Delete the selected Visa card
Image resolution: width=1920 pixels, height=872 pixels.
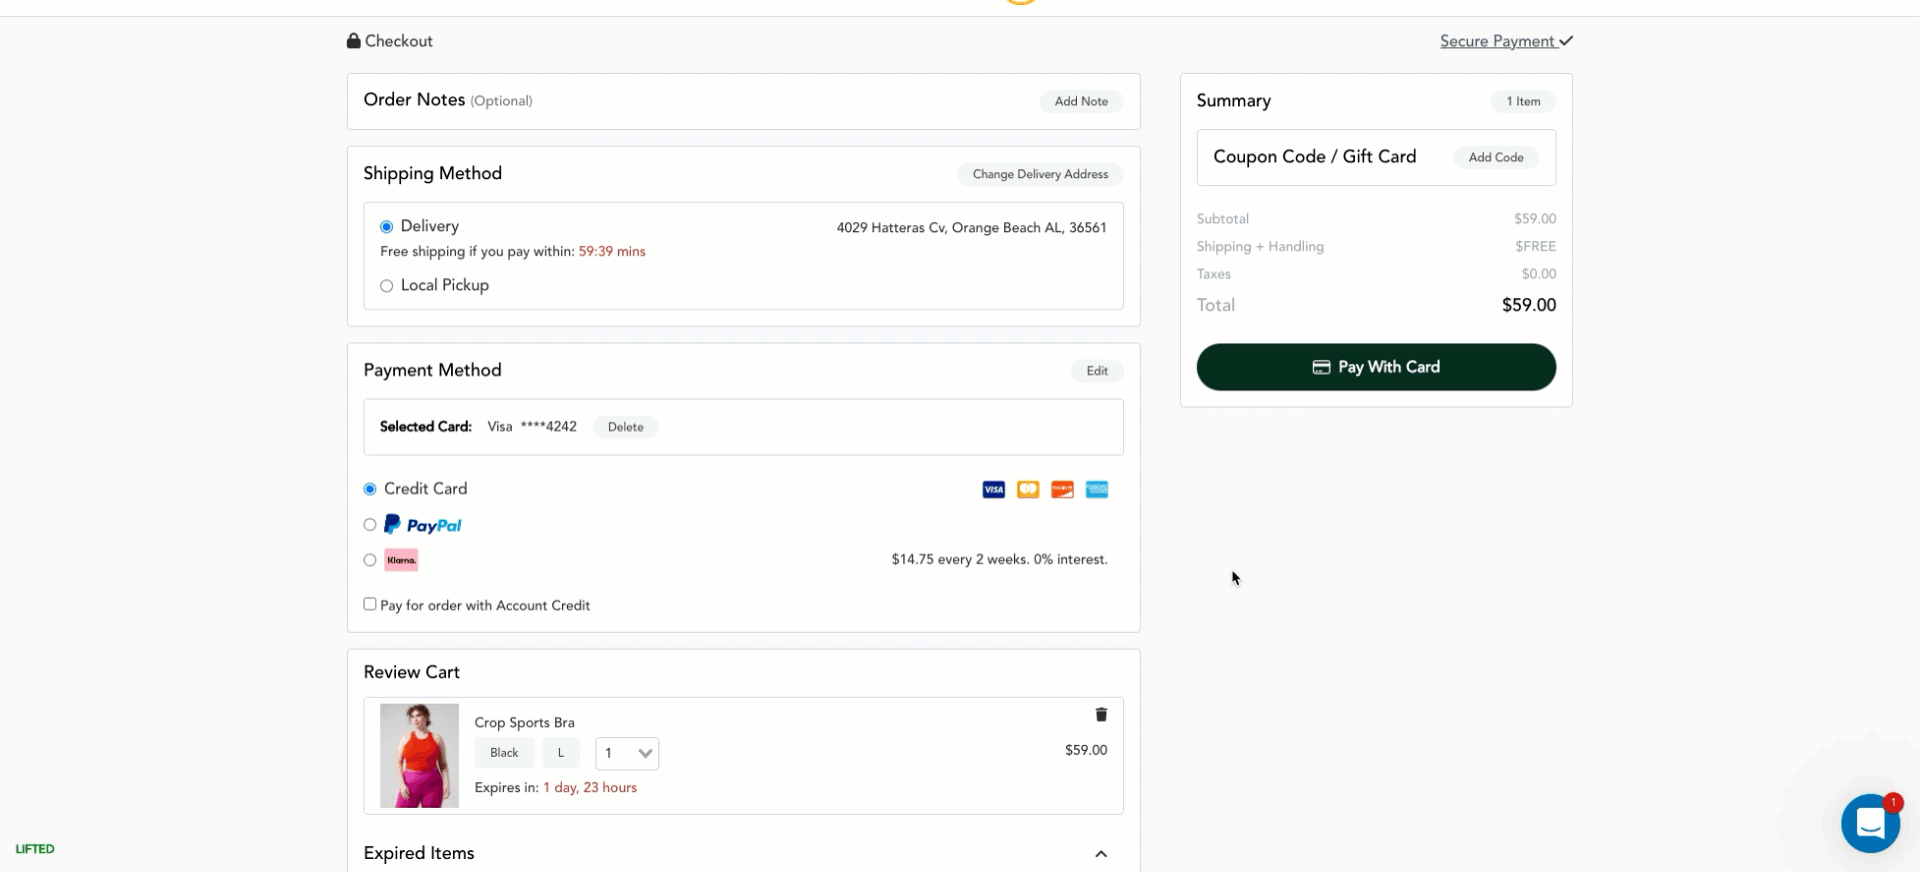[x=625, y=427]
